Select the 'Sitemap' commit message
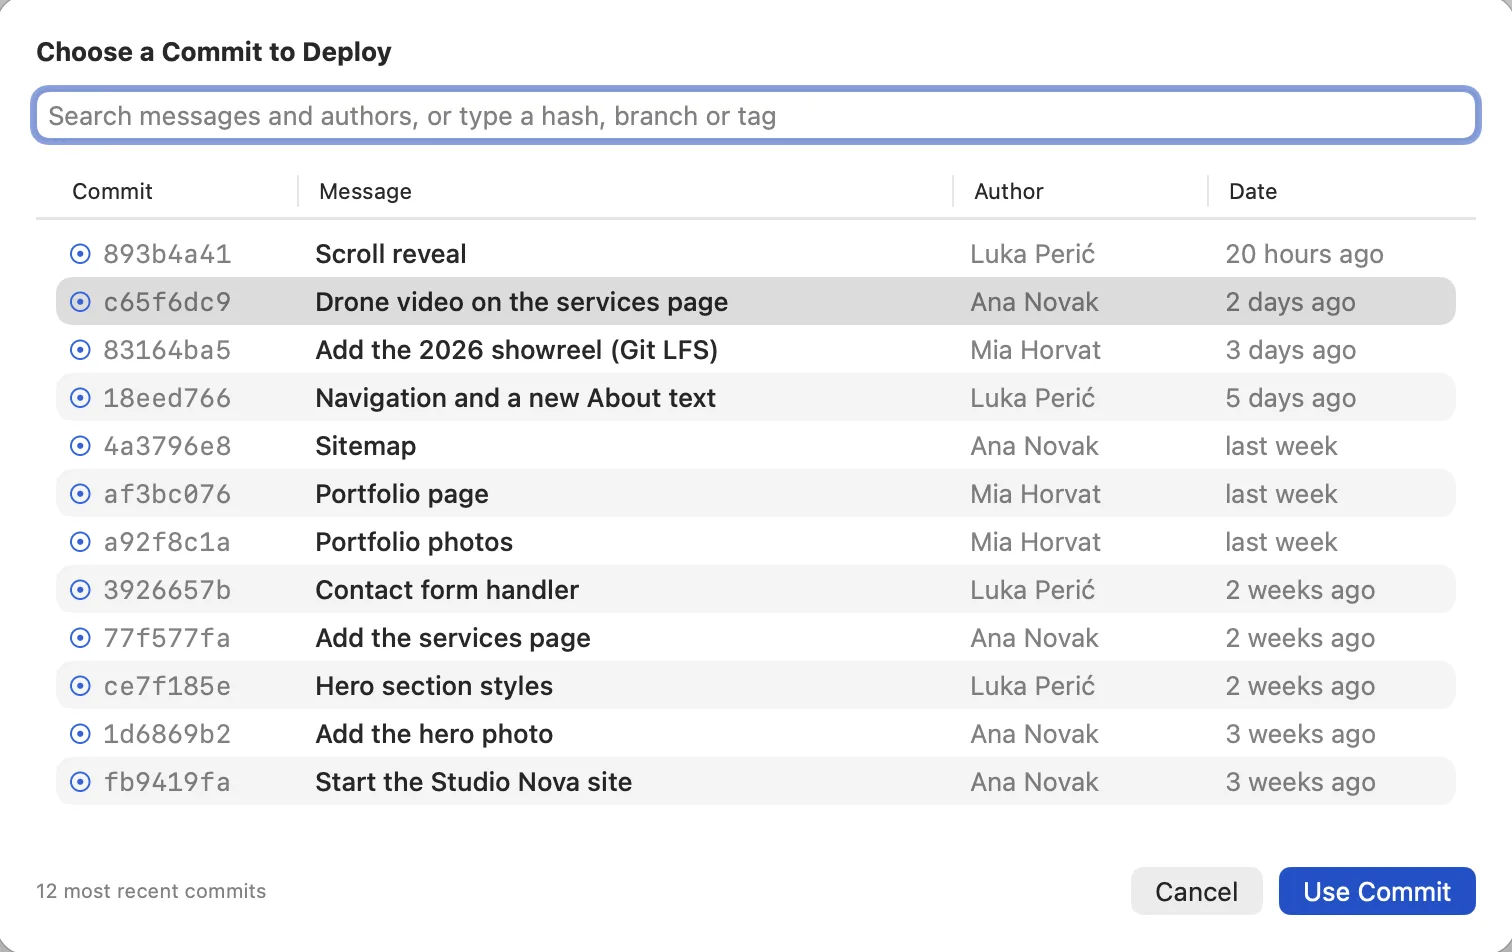Viewport: 1512px width, 952px height. pyautogui.click(x=365, y=446)
